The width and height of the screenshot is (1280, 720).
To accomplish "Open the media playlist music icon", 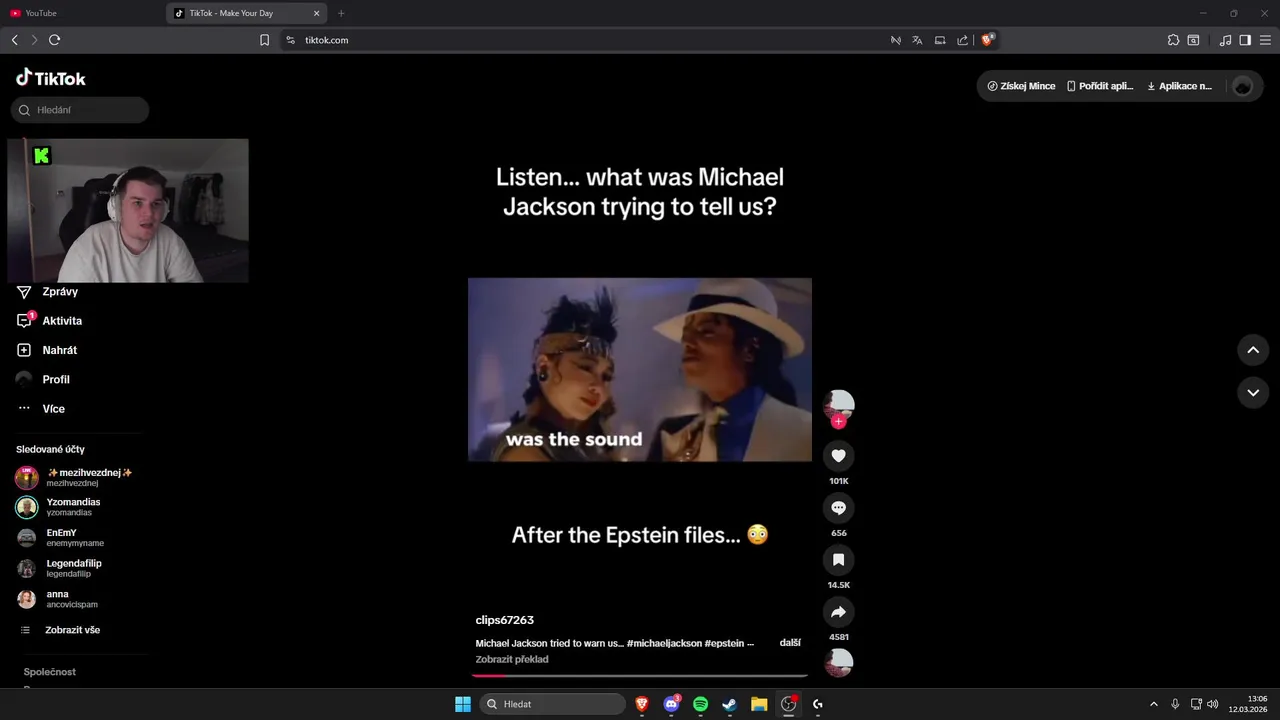I will [1225, 40].
